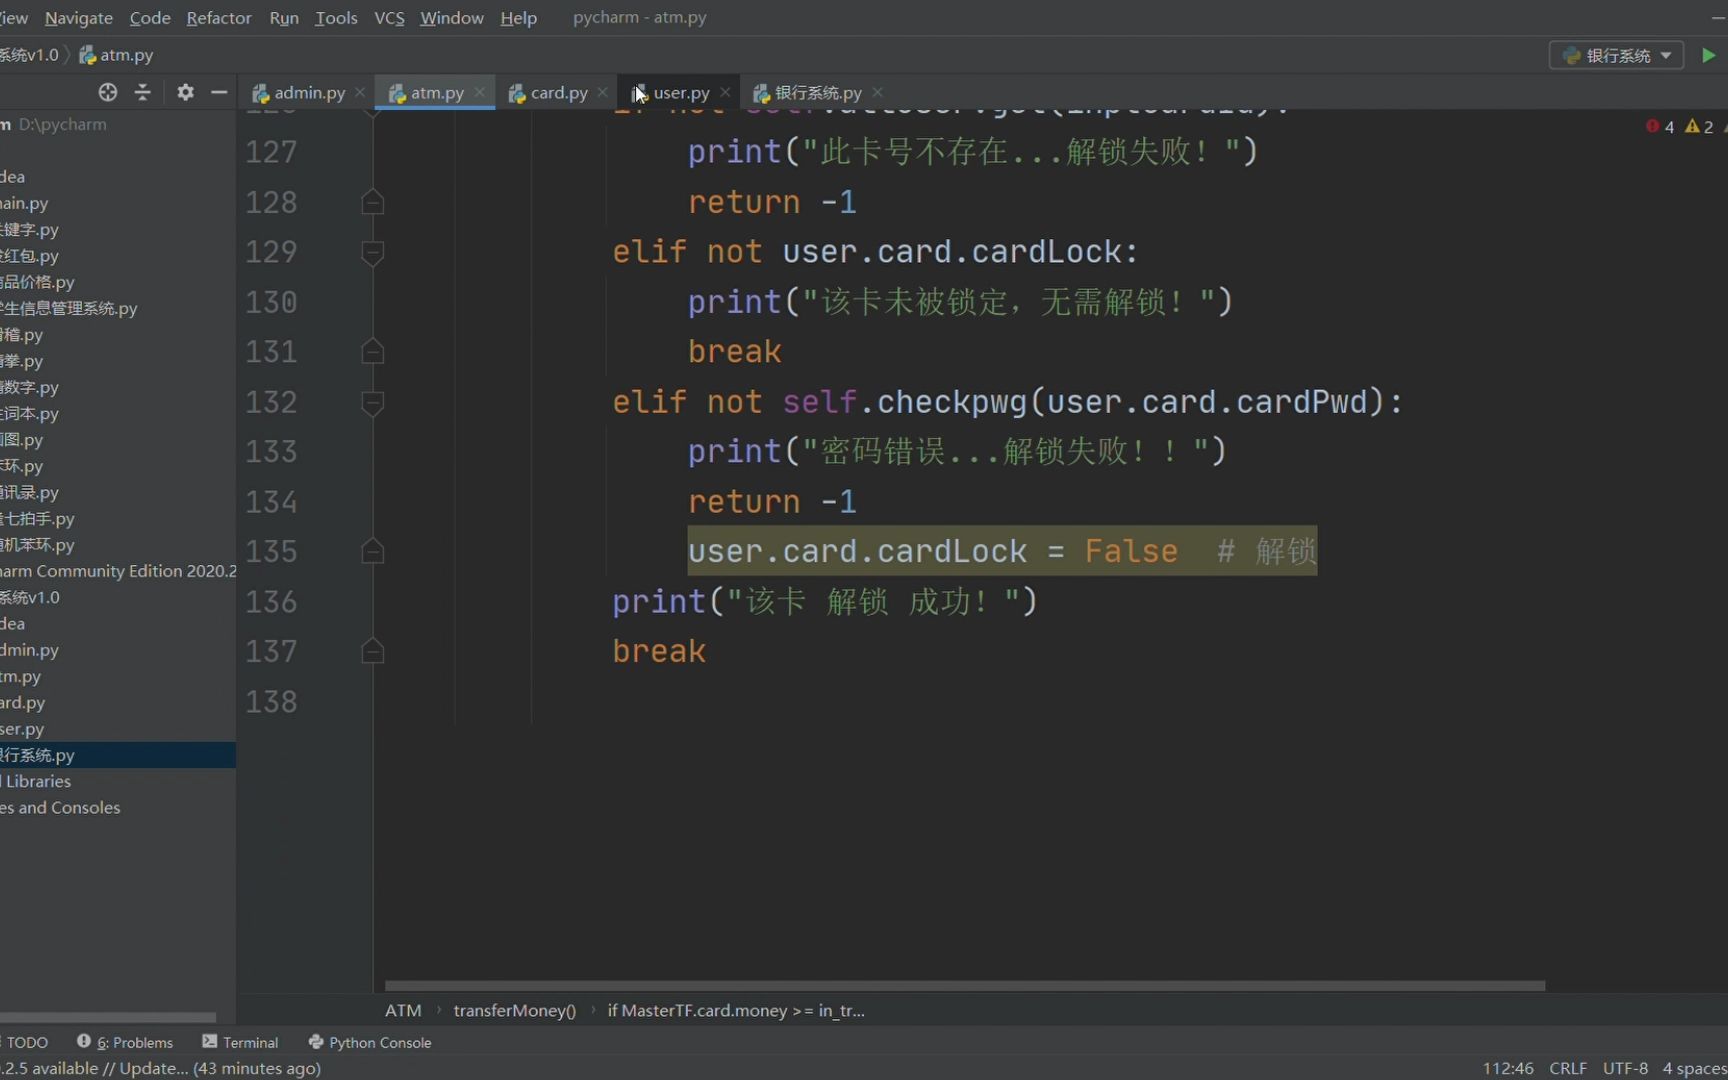Viewport: 1728px width, 1080px height.
Task: Click the ATM class breadcrumb
Action: [x=403, y=1010]
